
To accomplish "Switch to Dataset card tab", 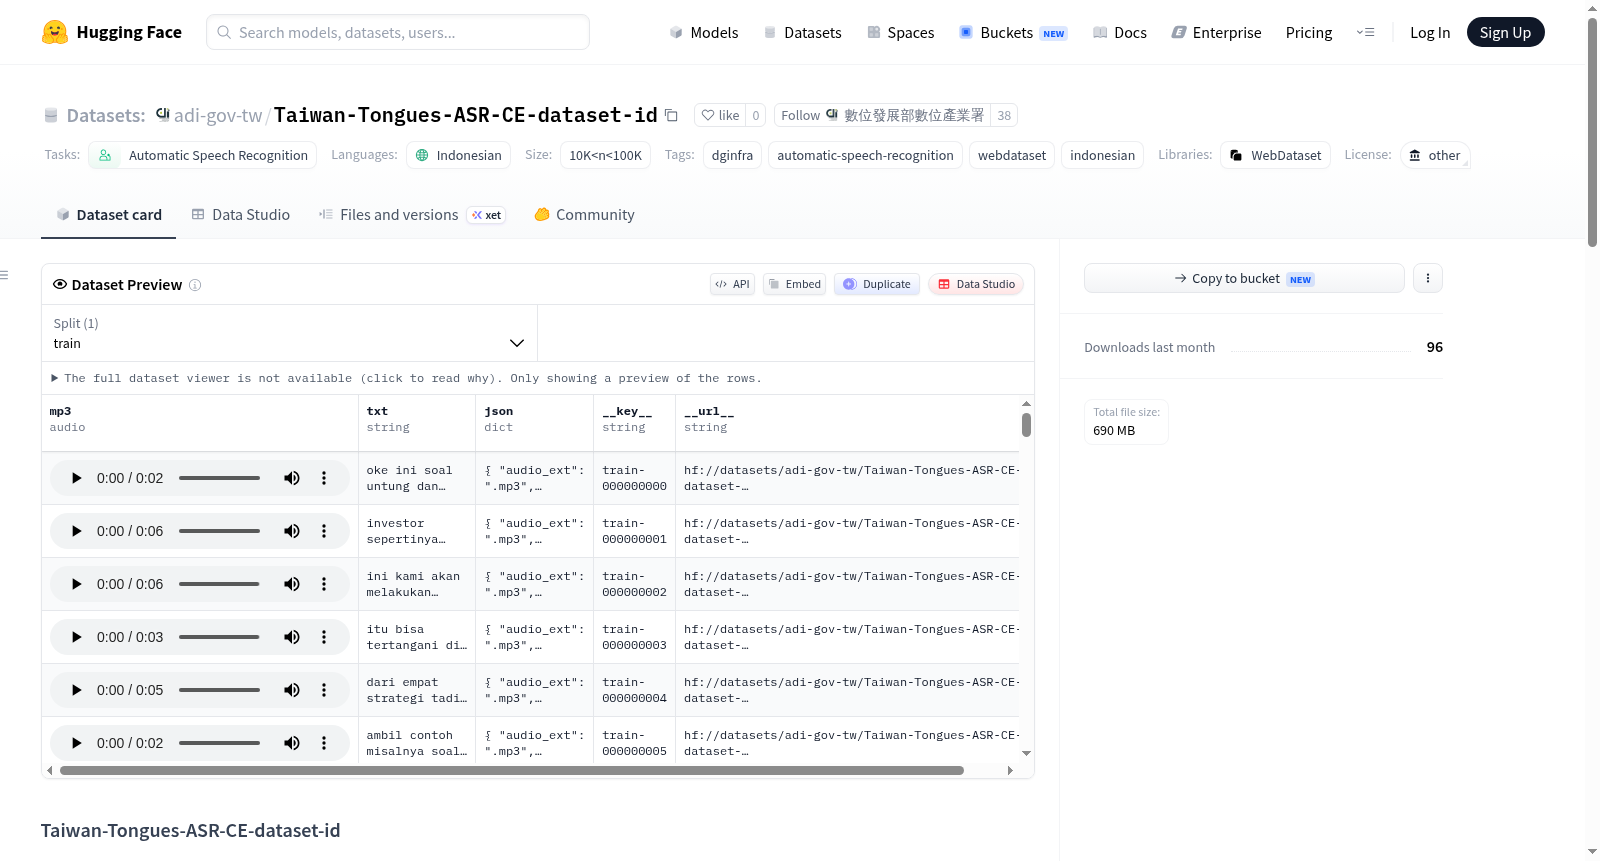I will point(108,215).
